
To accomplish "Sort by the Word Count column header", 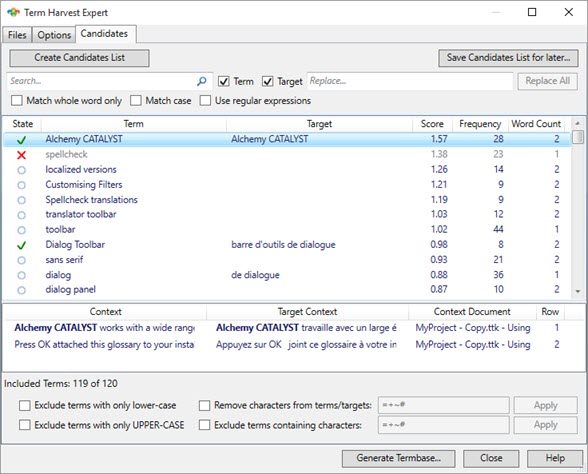I will point(536,124).
